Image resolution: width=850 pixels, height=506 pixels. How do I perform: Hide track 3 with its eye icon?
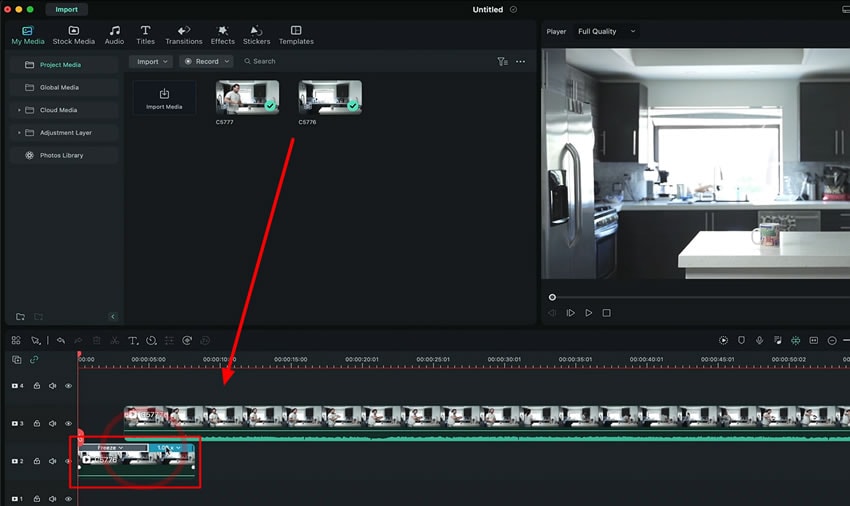(x=68, y=424)
